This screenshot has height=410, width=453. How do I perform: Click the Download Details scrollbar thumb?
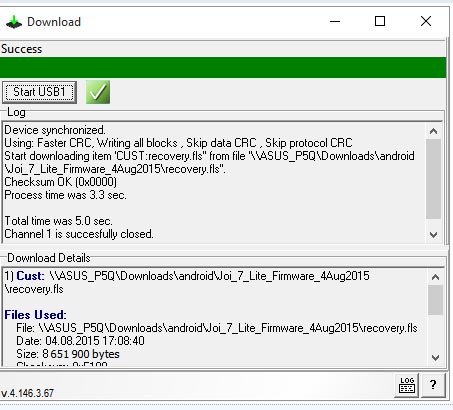pos(435,300)
